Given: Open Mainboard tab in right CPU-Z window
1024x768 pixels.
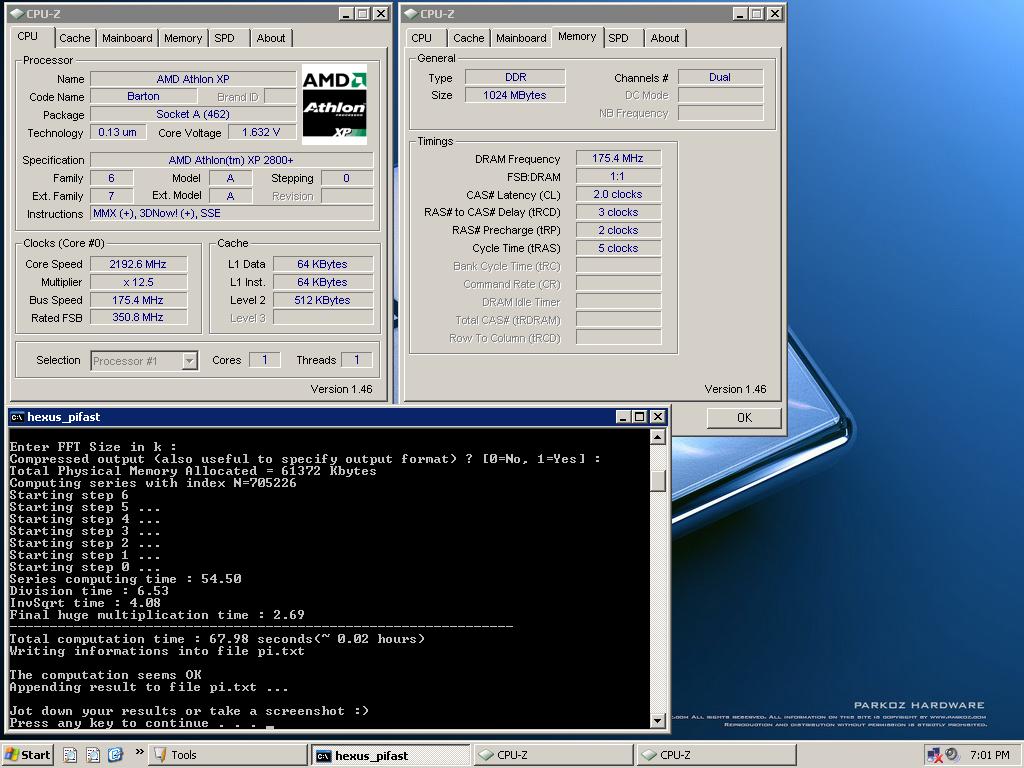Looking at the screenshot, I should [521, 38].
